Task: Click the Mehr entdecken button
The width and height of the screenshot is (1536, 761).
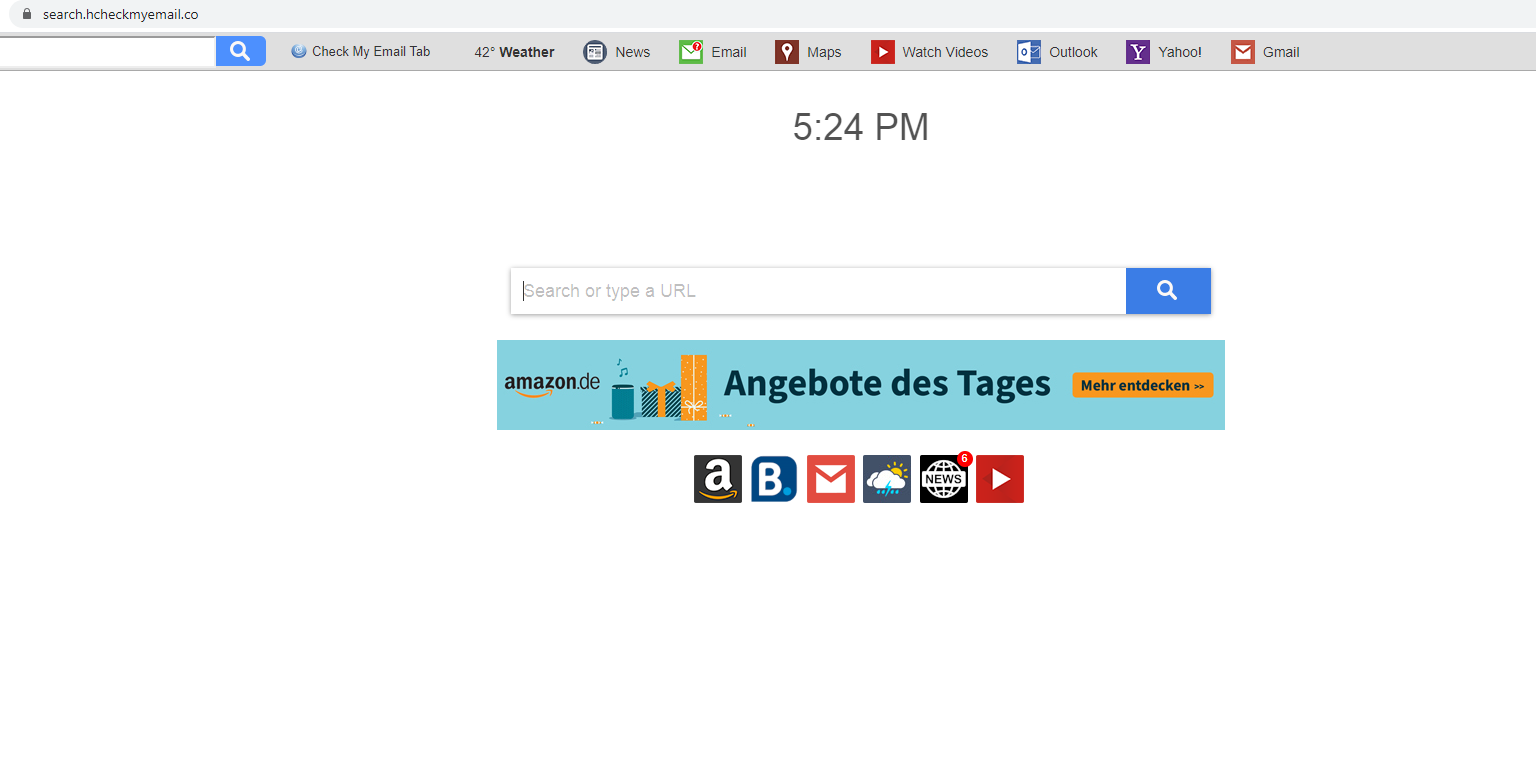Action: 1143,385
